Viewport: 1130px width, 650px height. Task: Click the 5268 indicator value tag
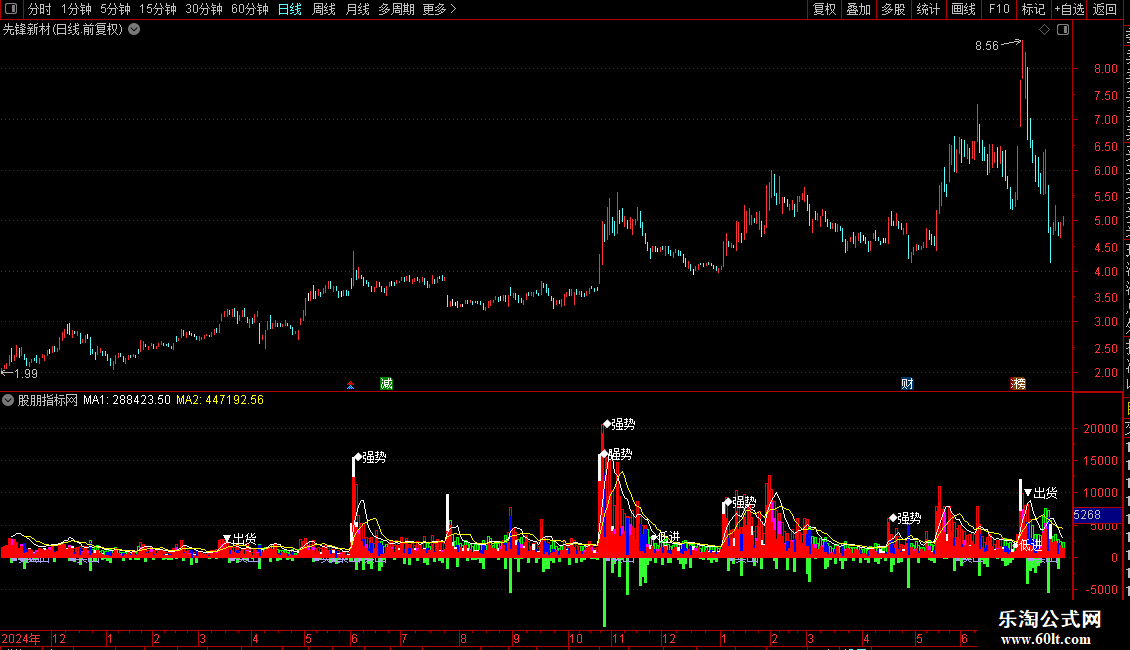(x=1097, y=515)
